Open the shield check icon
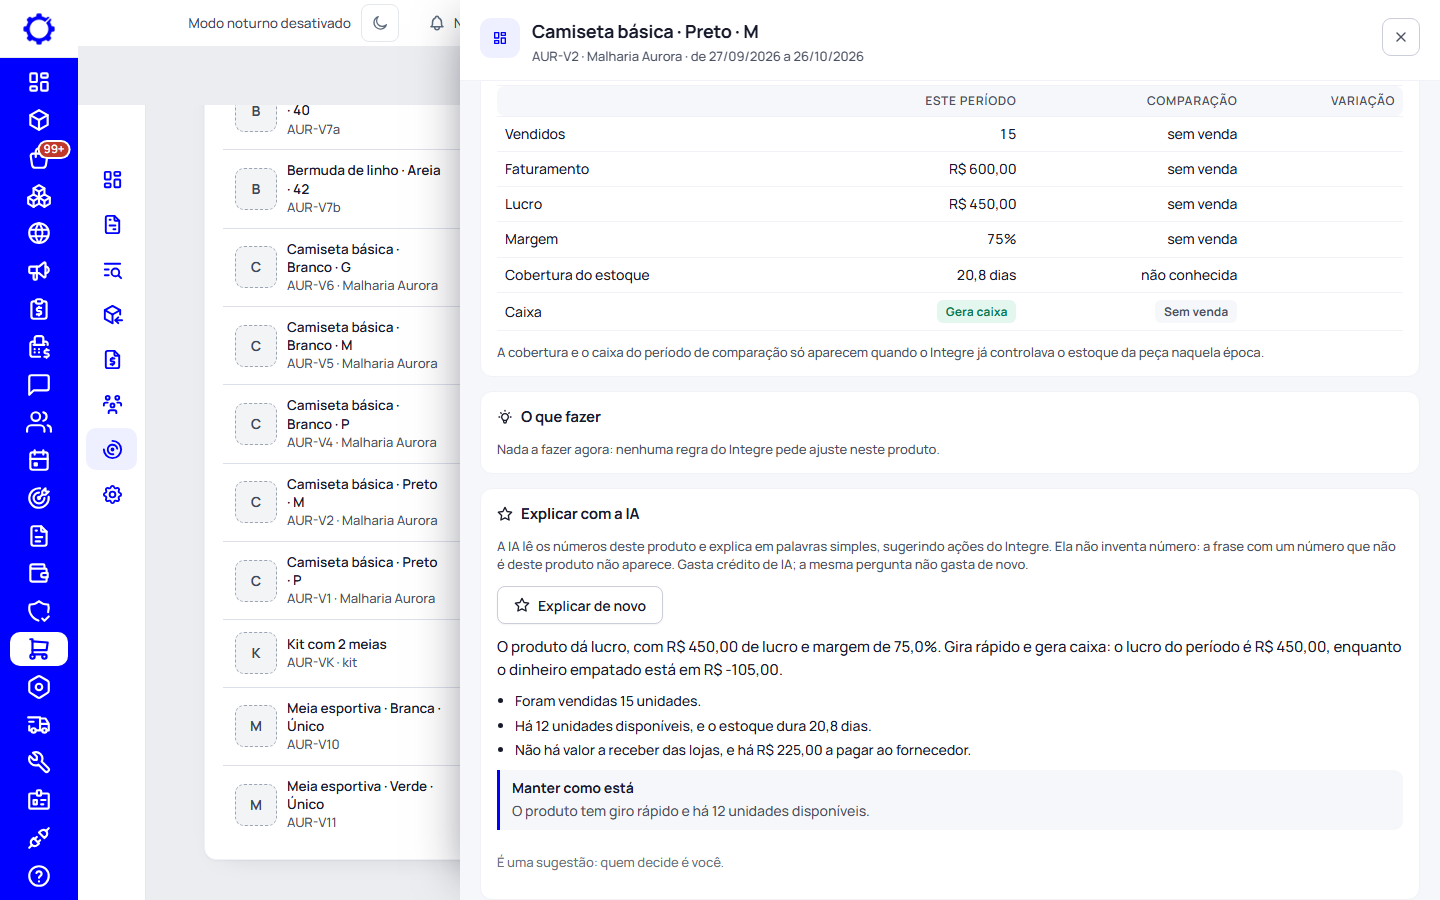This screenshot has width=1440, height=900. point(39,611)
